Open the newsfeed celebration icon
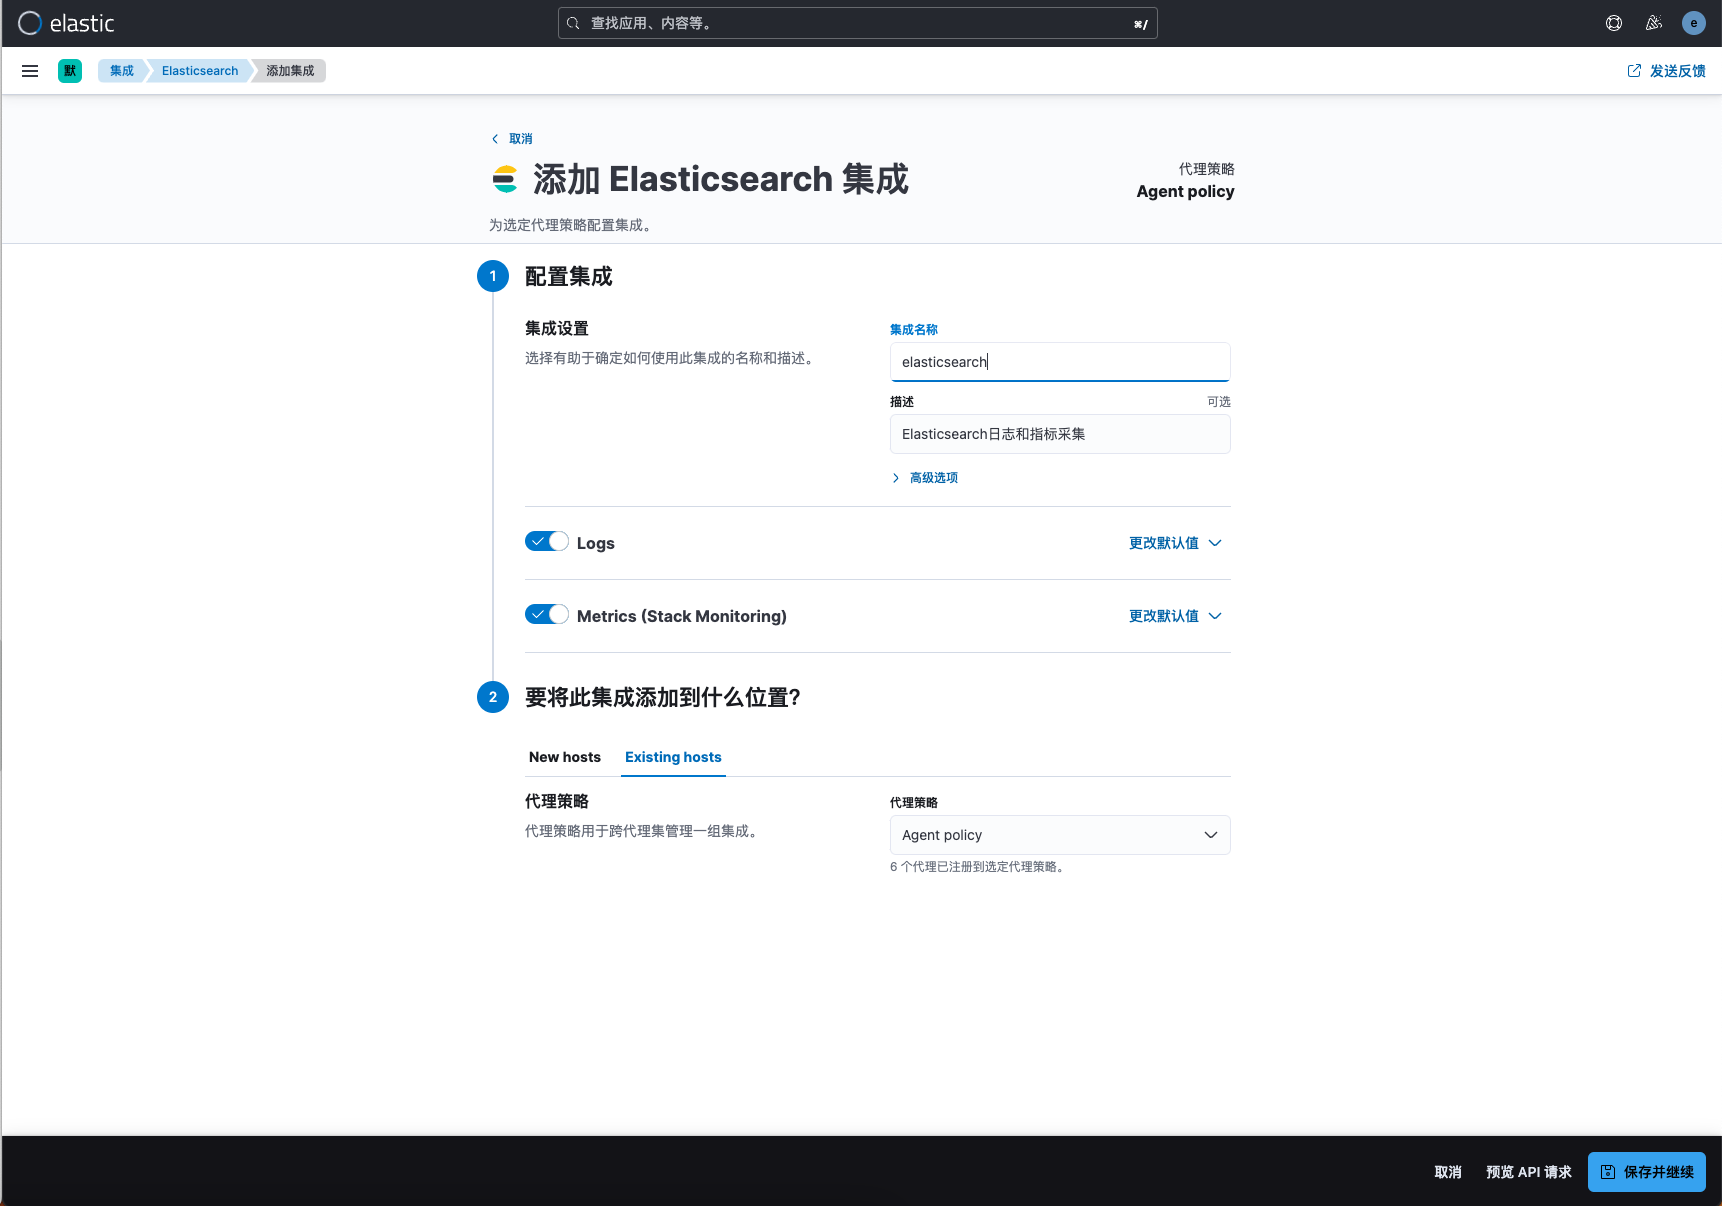The image size is (1722, 1206). (1654, 23)
